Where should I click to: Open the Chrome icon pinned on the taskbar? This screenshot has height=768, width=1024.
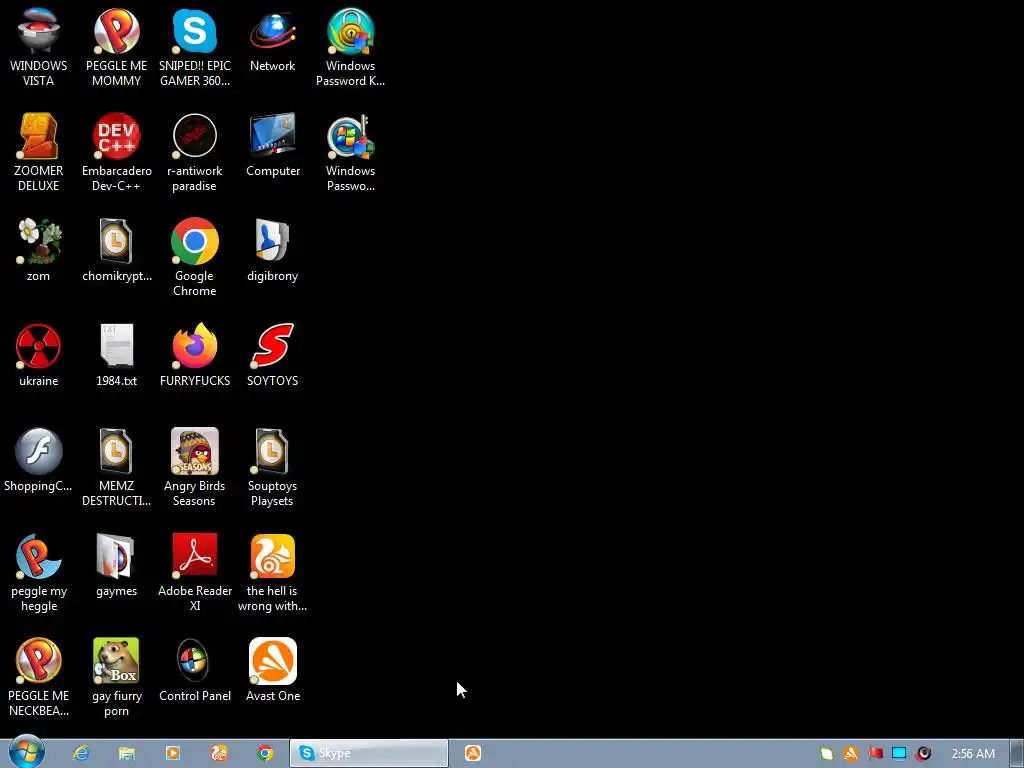pyautogui.click(x=264, y=753)
